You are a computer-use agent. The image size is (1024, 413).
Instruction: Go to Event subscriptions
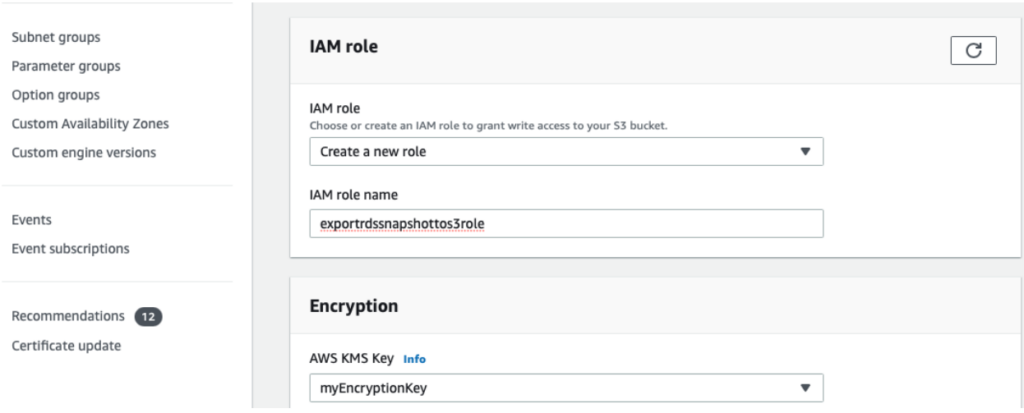[70, 248]
